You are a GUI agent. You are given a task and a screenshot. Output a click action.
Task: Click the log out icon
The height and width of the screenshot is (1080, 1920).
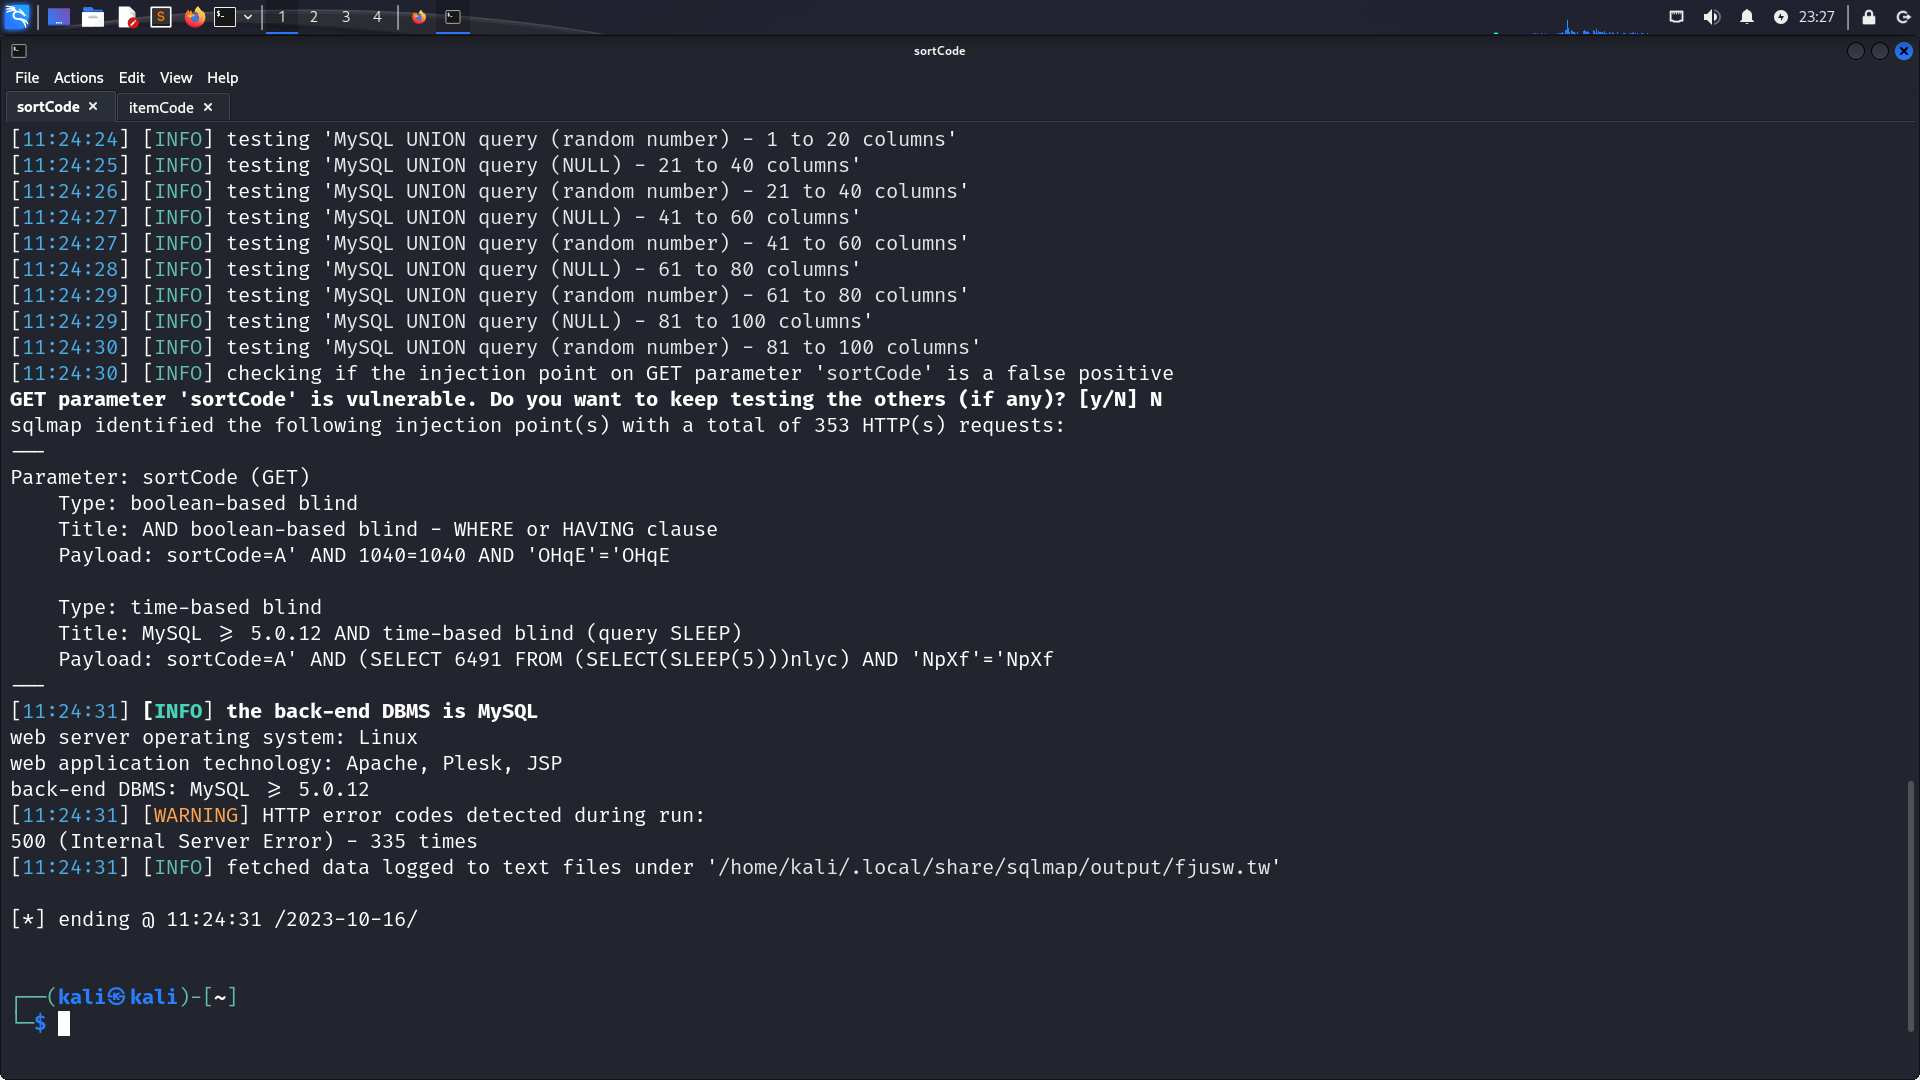point(1903,17)
